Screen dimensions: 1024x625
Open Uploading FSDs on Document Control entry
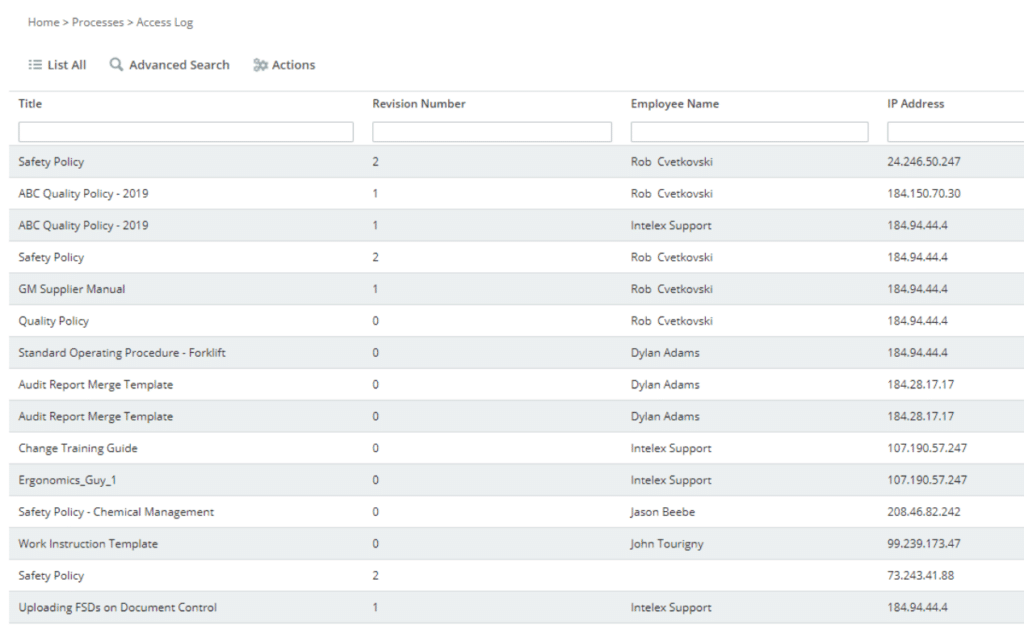point(117,607)
